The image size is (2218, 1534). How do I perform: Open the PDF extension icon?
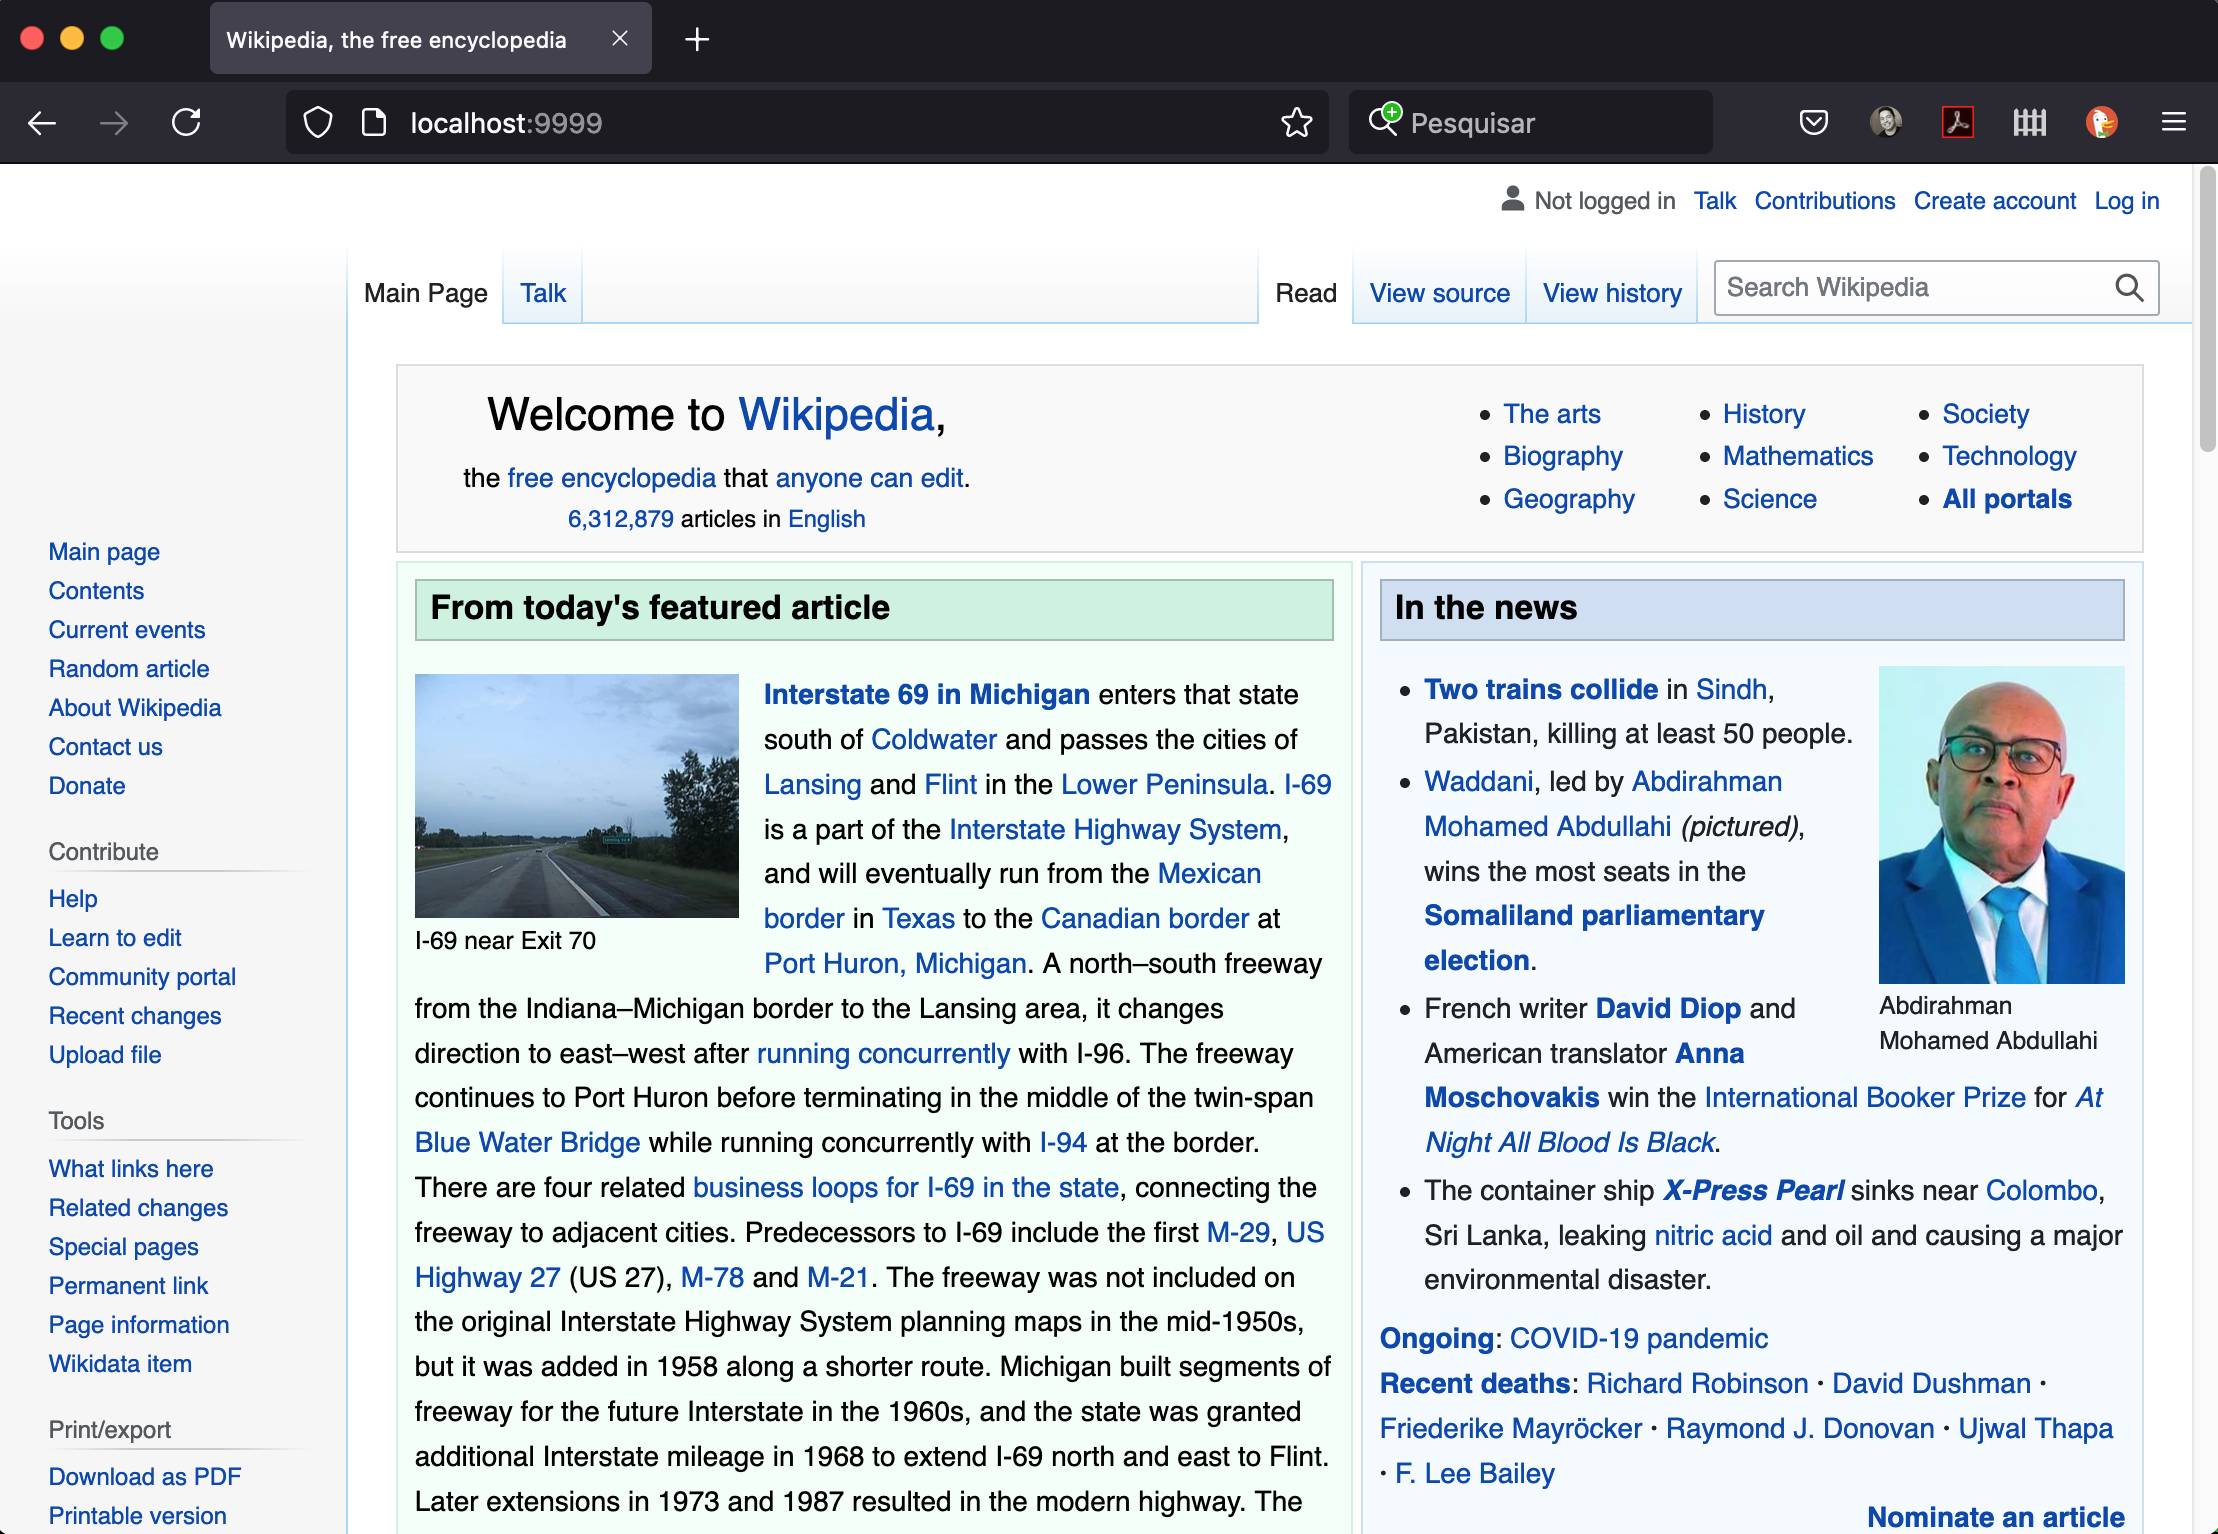pos(1957,123)
